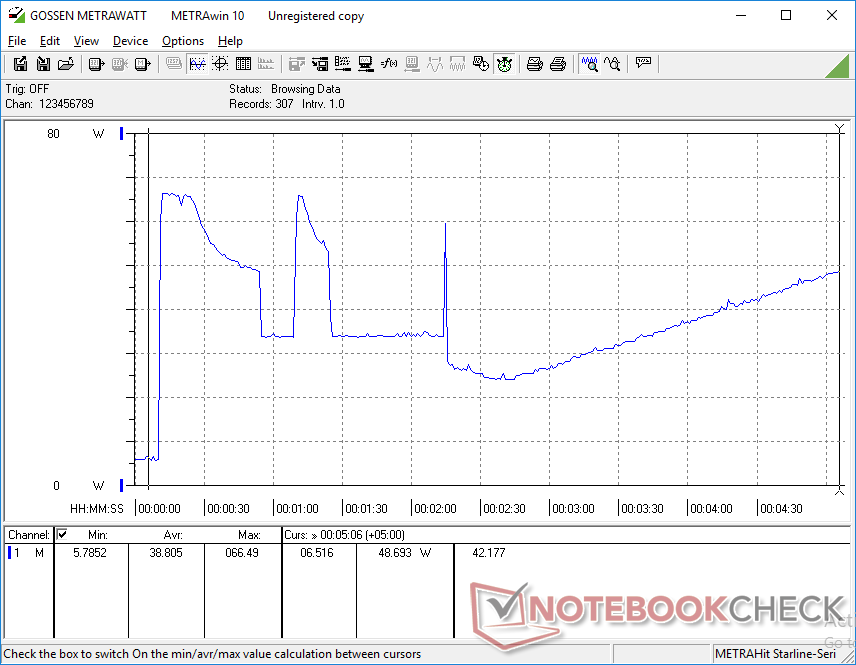This screenshot has width=856, height=665.
Task: Click the load configuration disk icon
Action: click(x=320, y=64)
